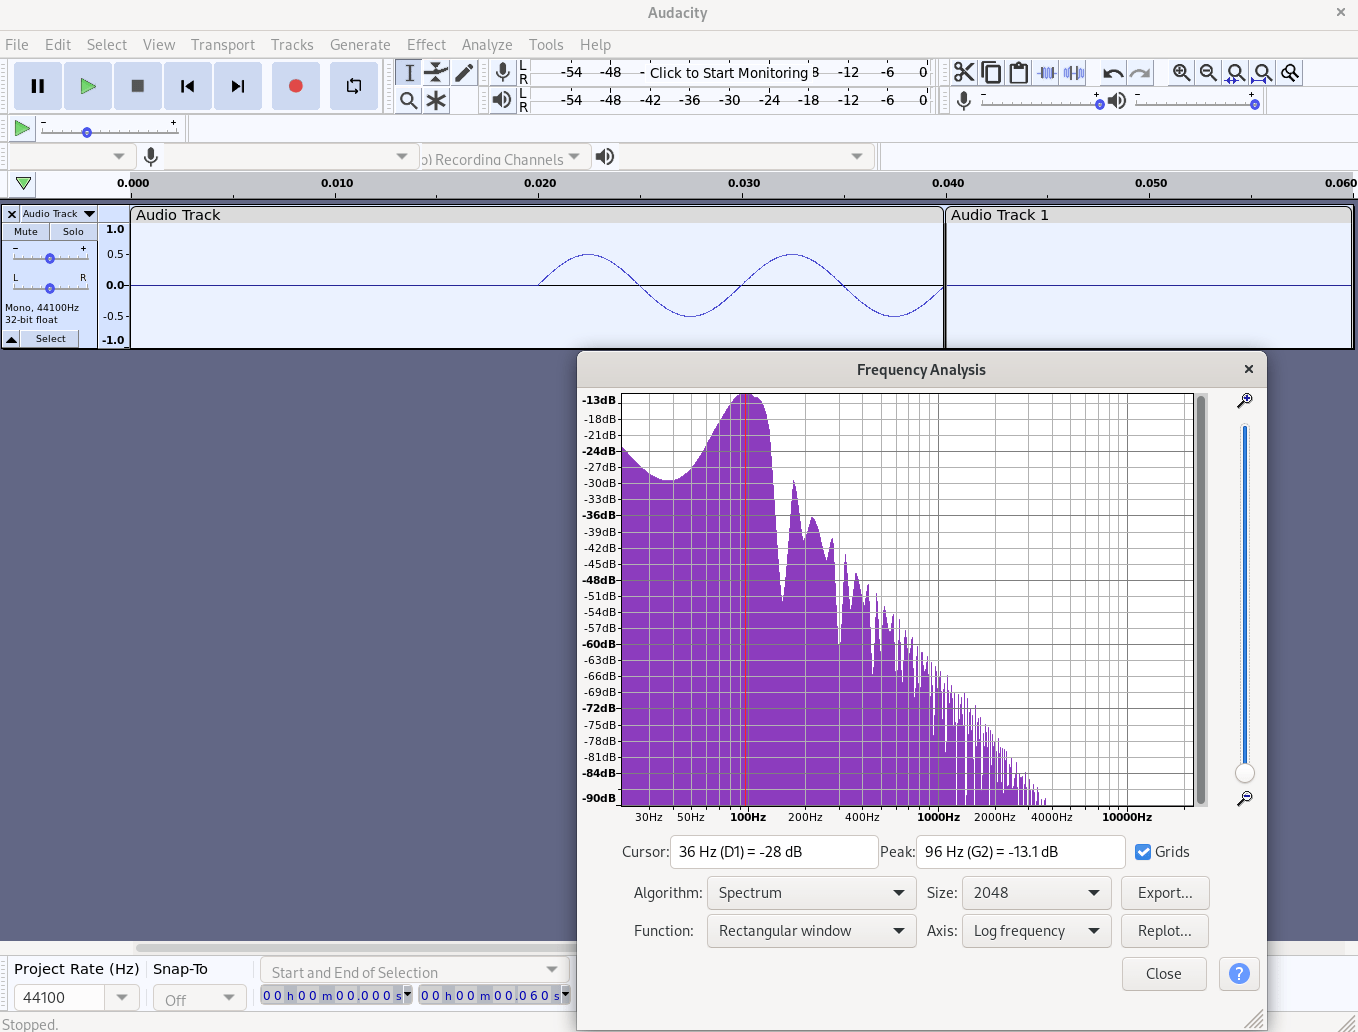Click the Export... button

point(1165,893)
